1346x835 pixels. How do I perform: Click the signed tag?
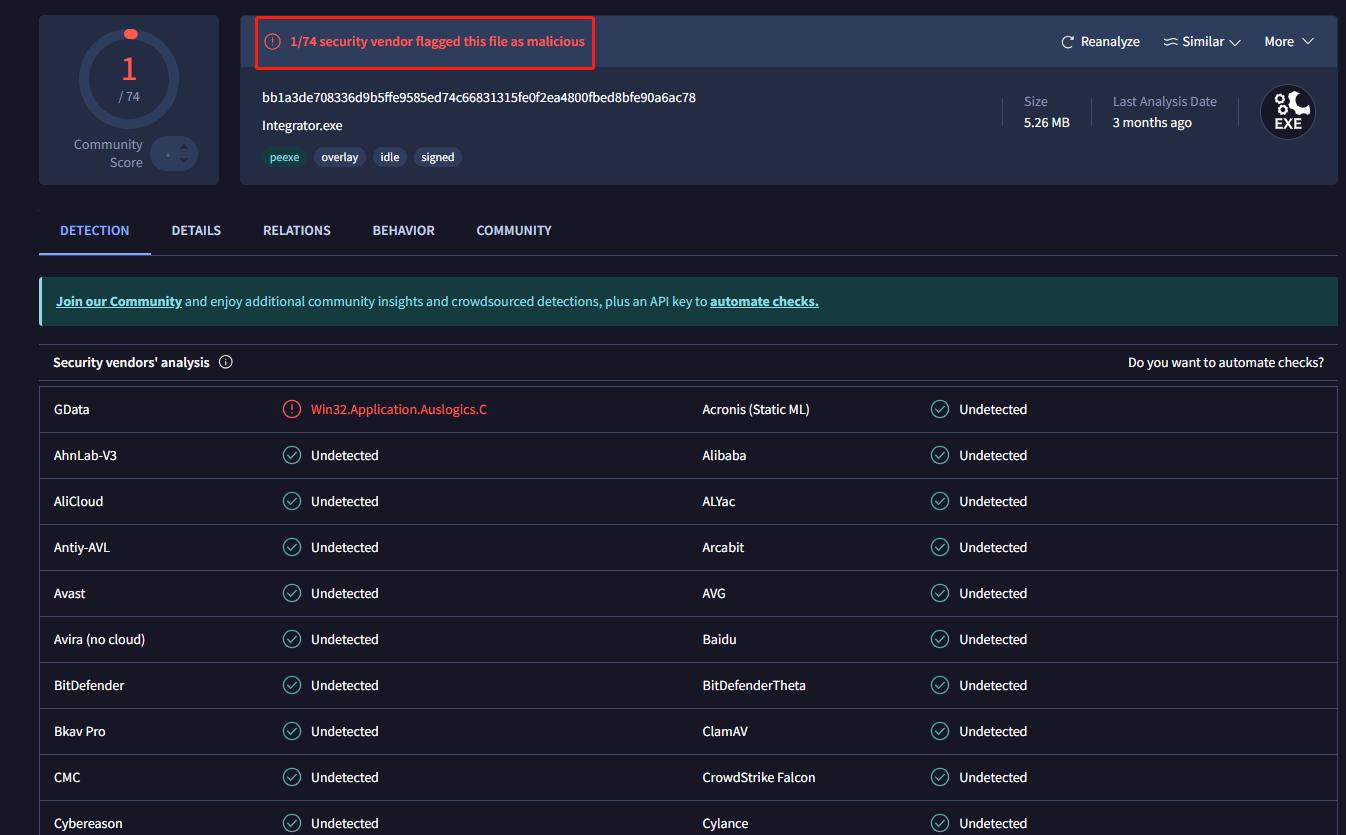click(x=438, y=157)
